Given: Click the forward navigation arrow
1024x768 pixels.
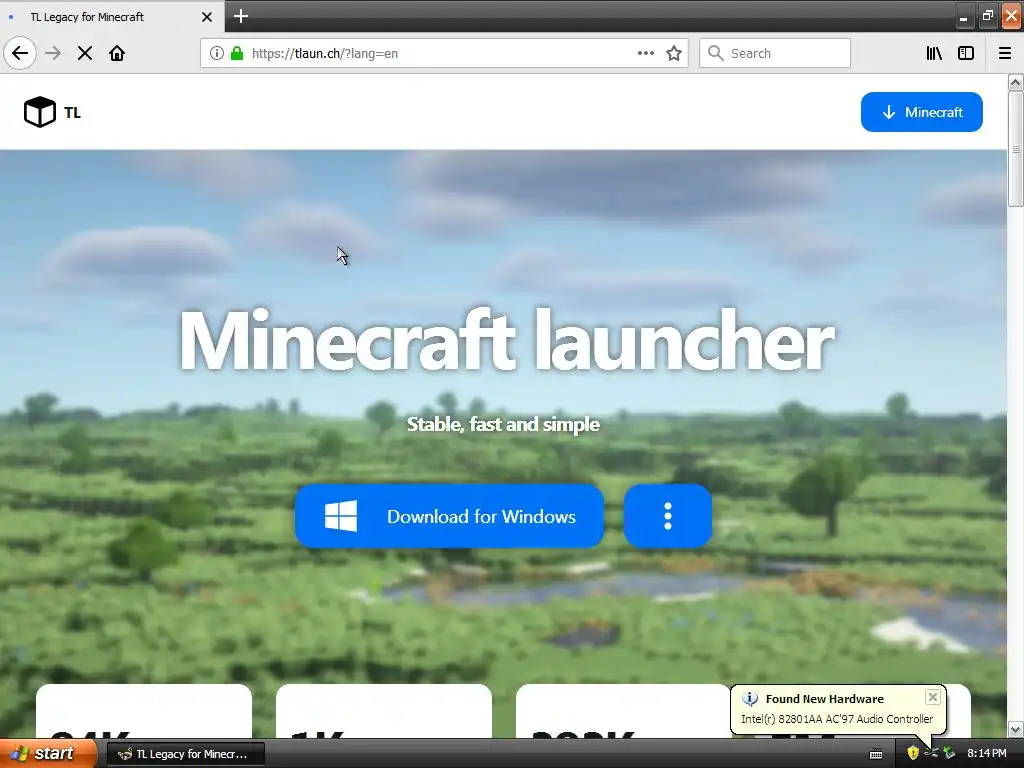Looking at the screenshot, I should pyautogui.click(x=53, y=53).
